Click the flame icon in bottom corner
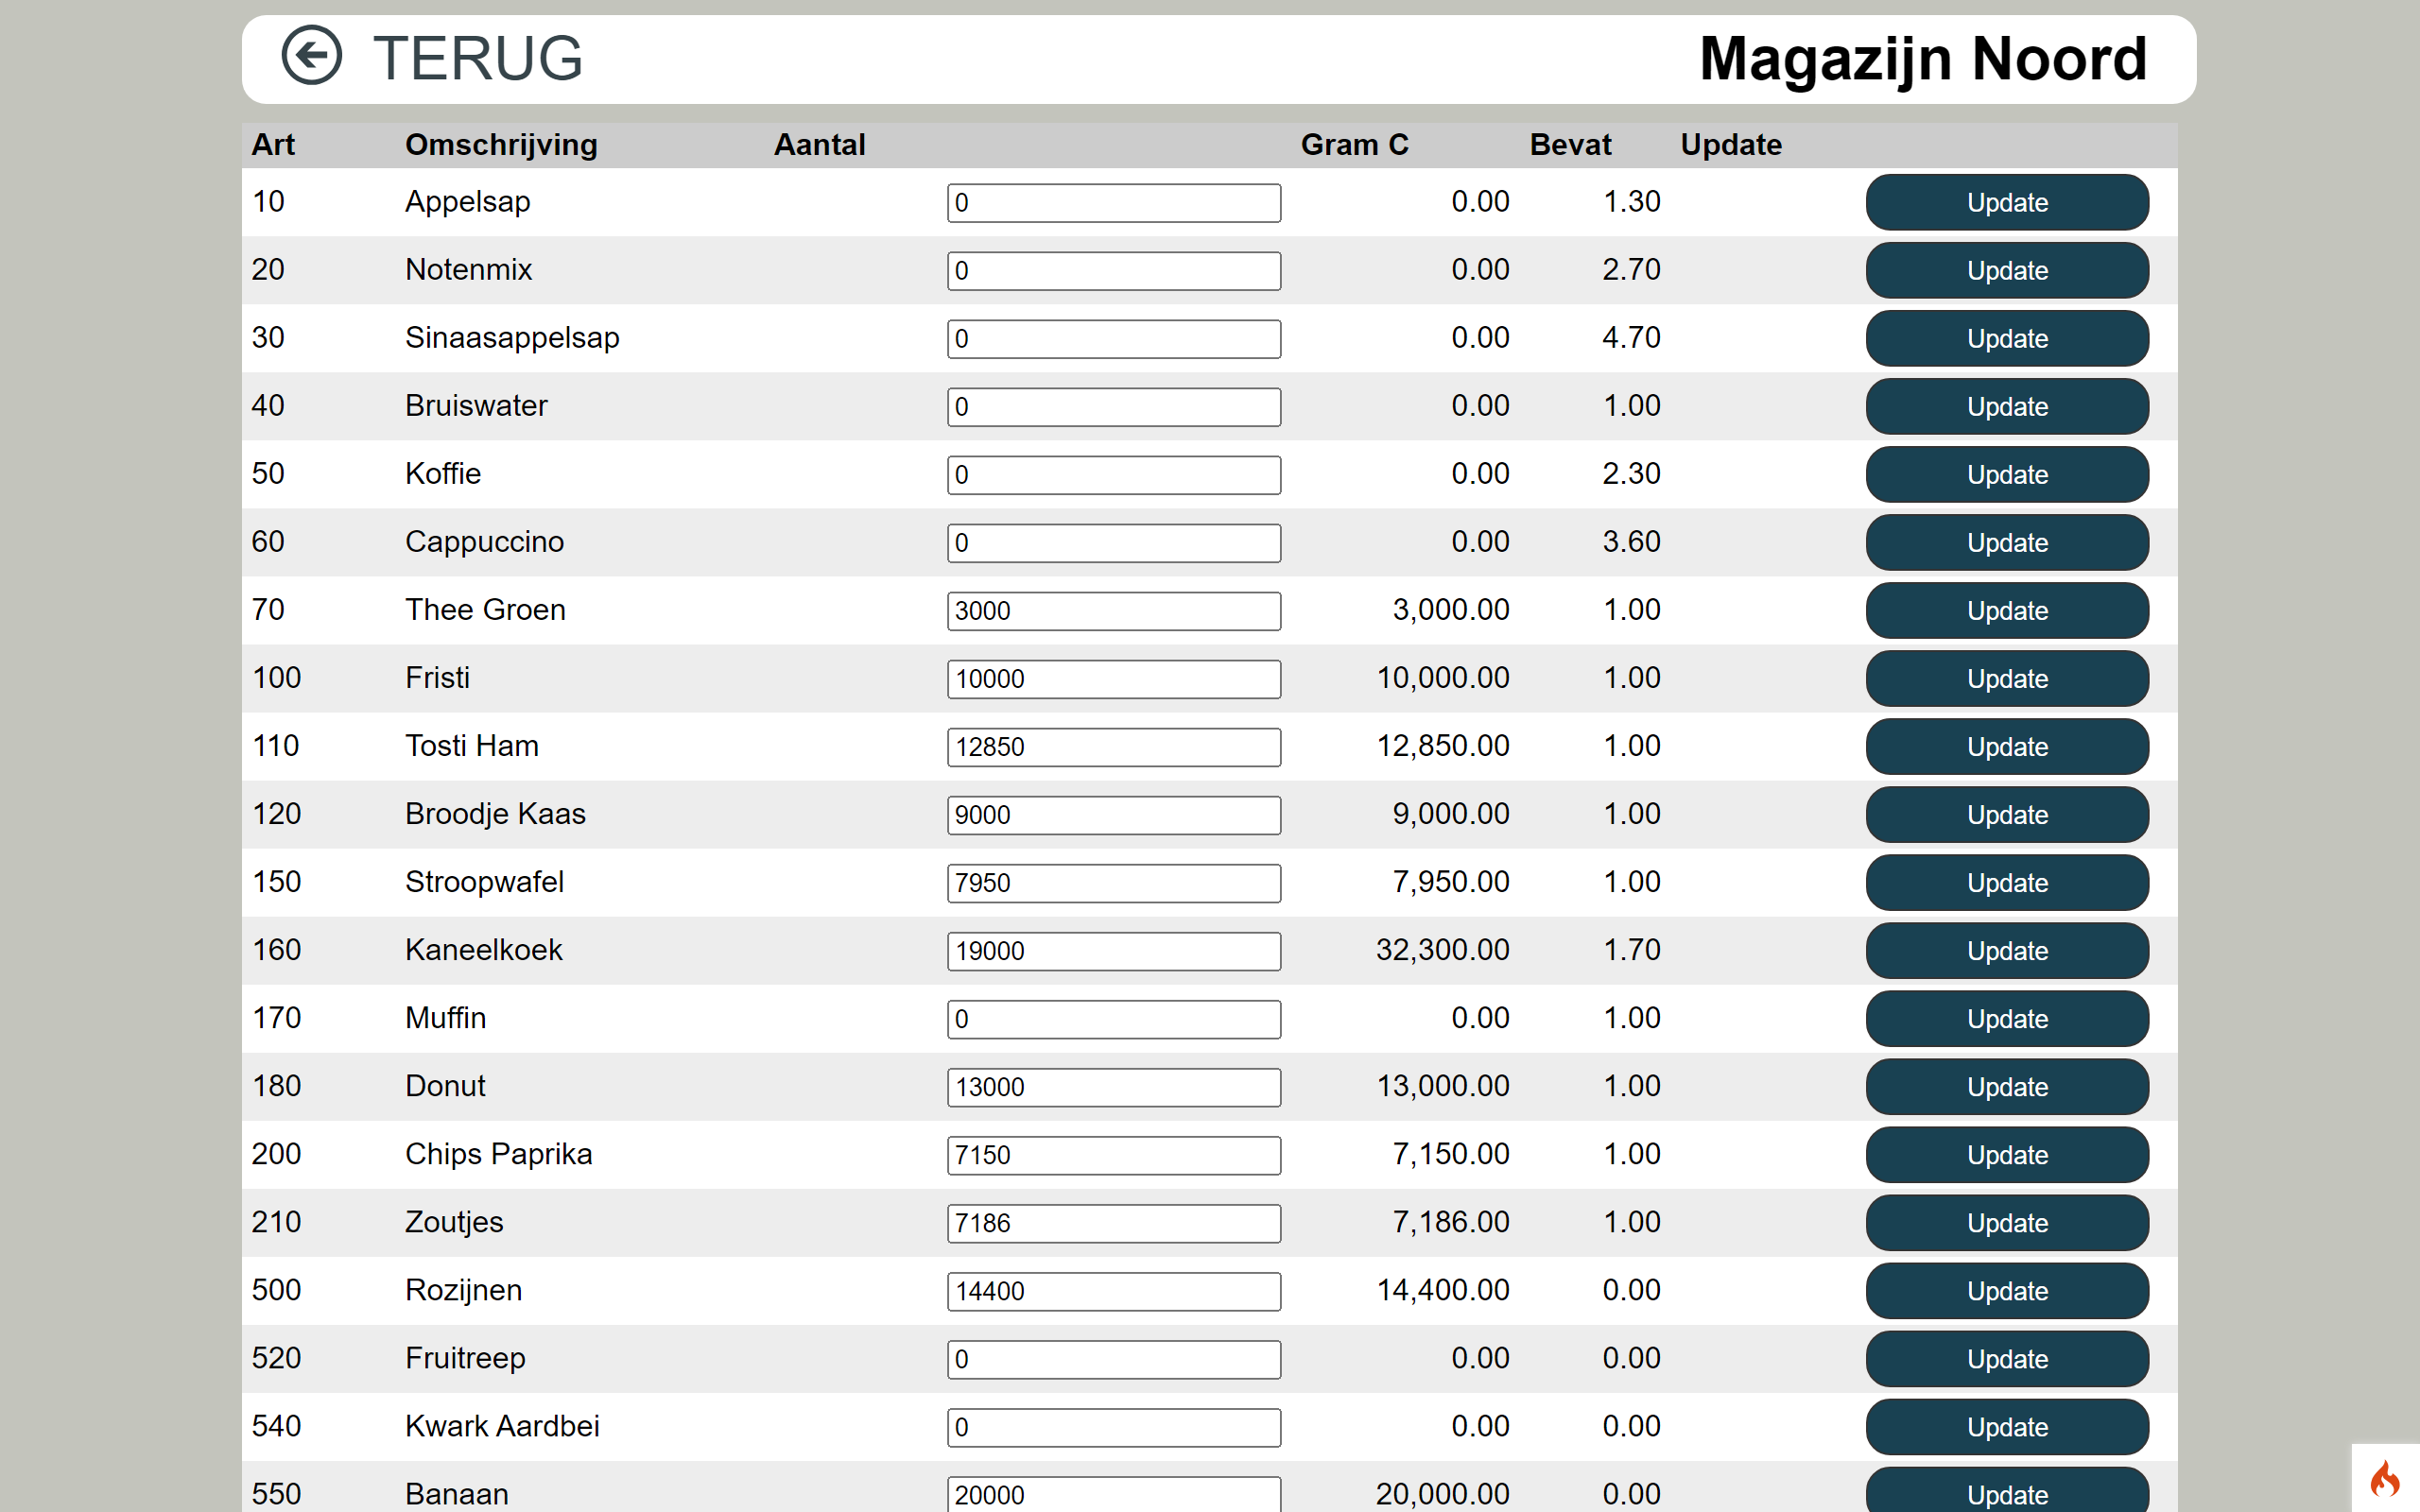 2385,1478
